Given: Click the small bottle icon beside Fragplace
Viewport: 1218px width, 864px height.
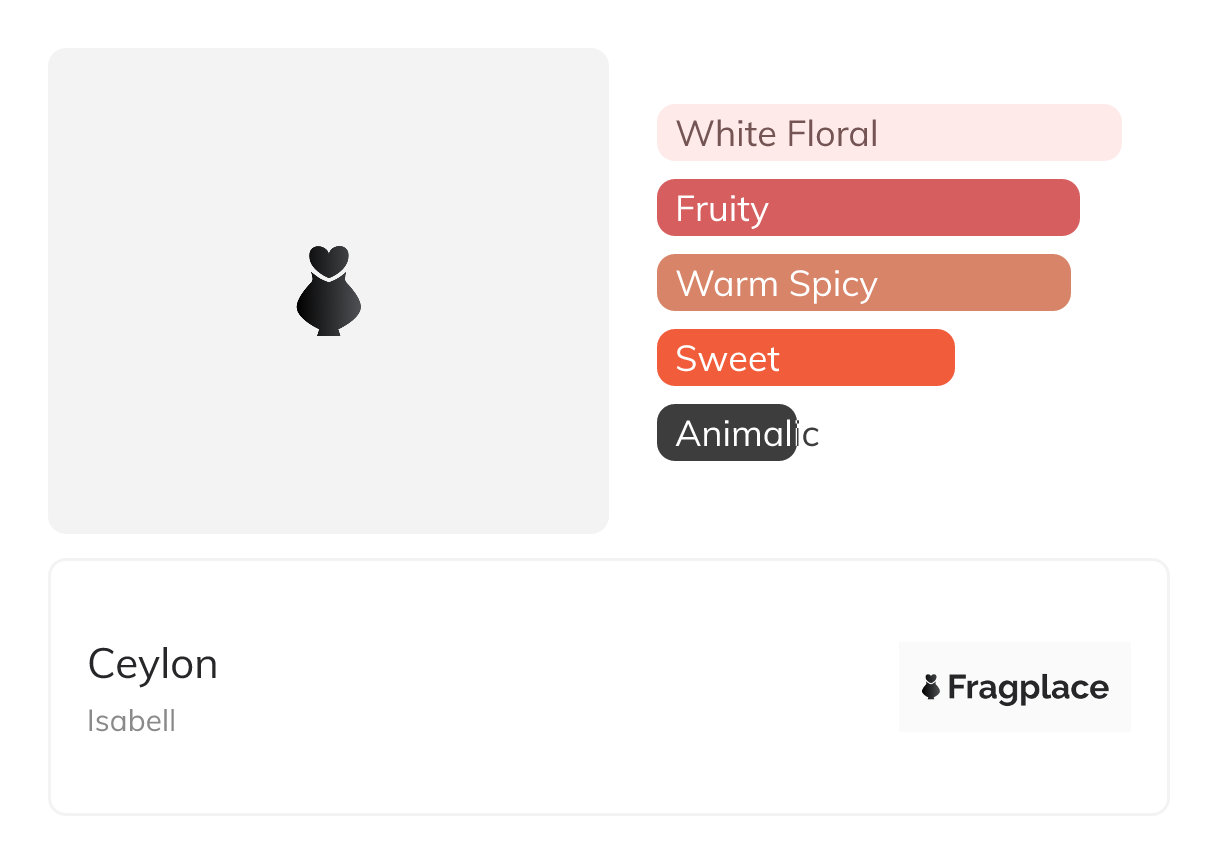Looking at the screenshot, I should 930,687.
